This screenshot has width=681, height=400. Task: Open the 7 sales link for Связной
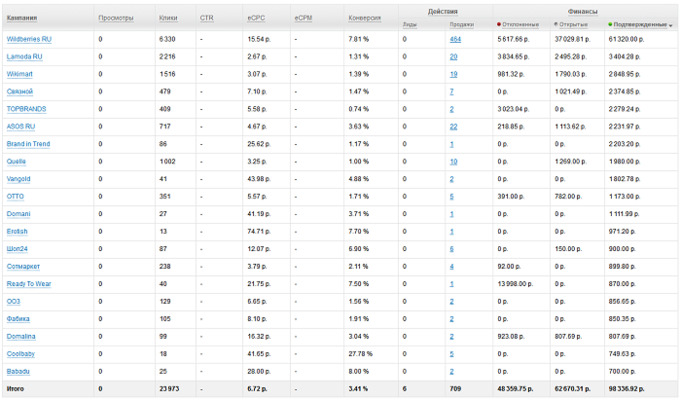(452, 92)
